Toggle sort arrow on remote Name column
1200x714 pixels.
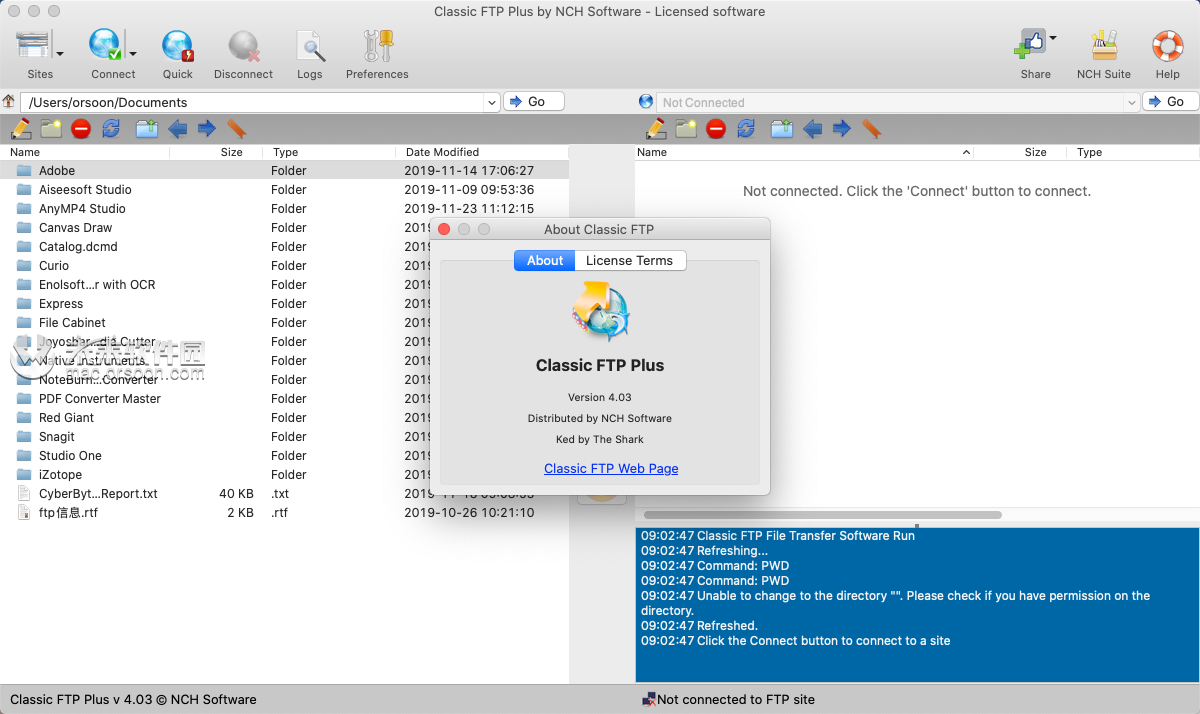pyautogui.click(x=966, y=152)
